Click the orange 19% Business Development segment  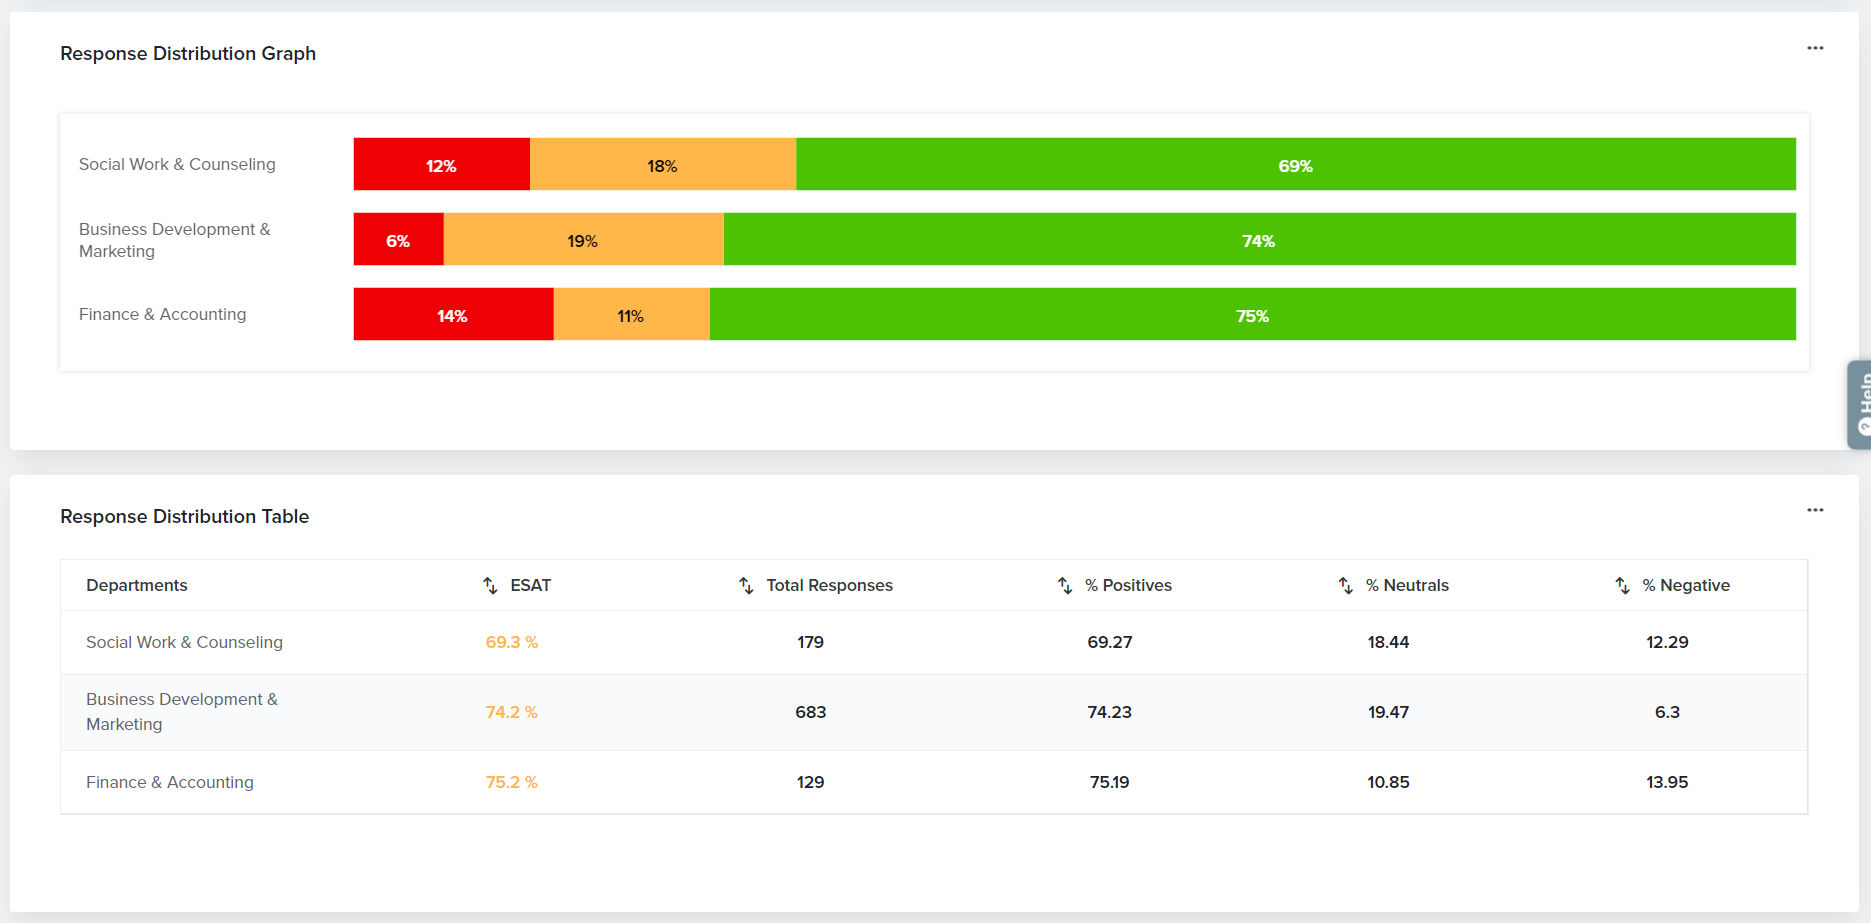[x=583, y=240]
